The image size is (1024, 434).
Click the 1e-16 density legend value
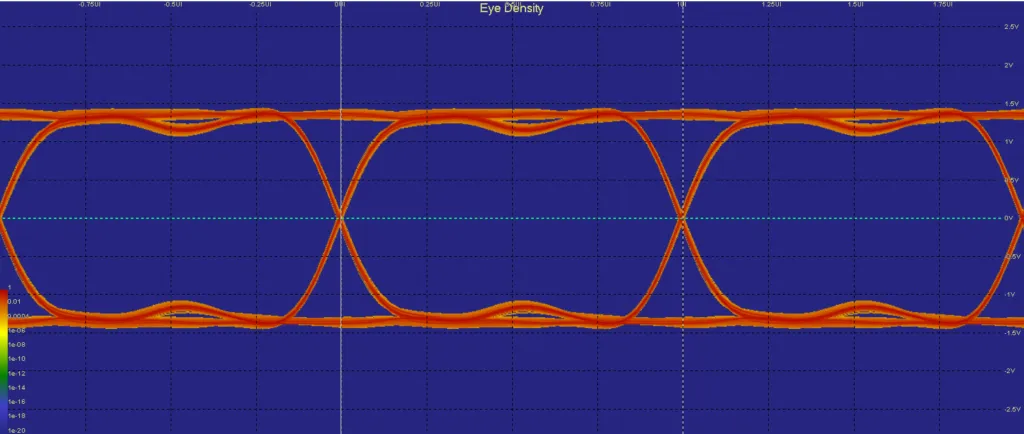[16, 402]
